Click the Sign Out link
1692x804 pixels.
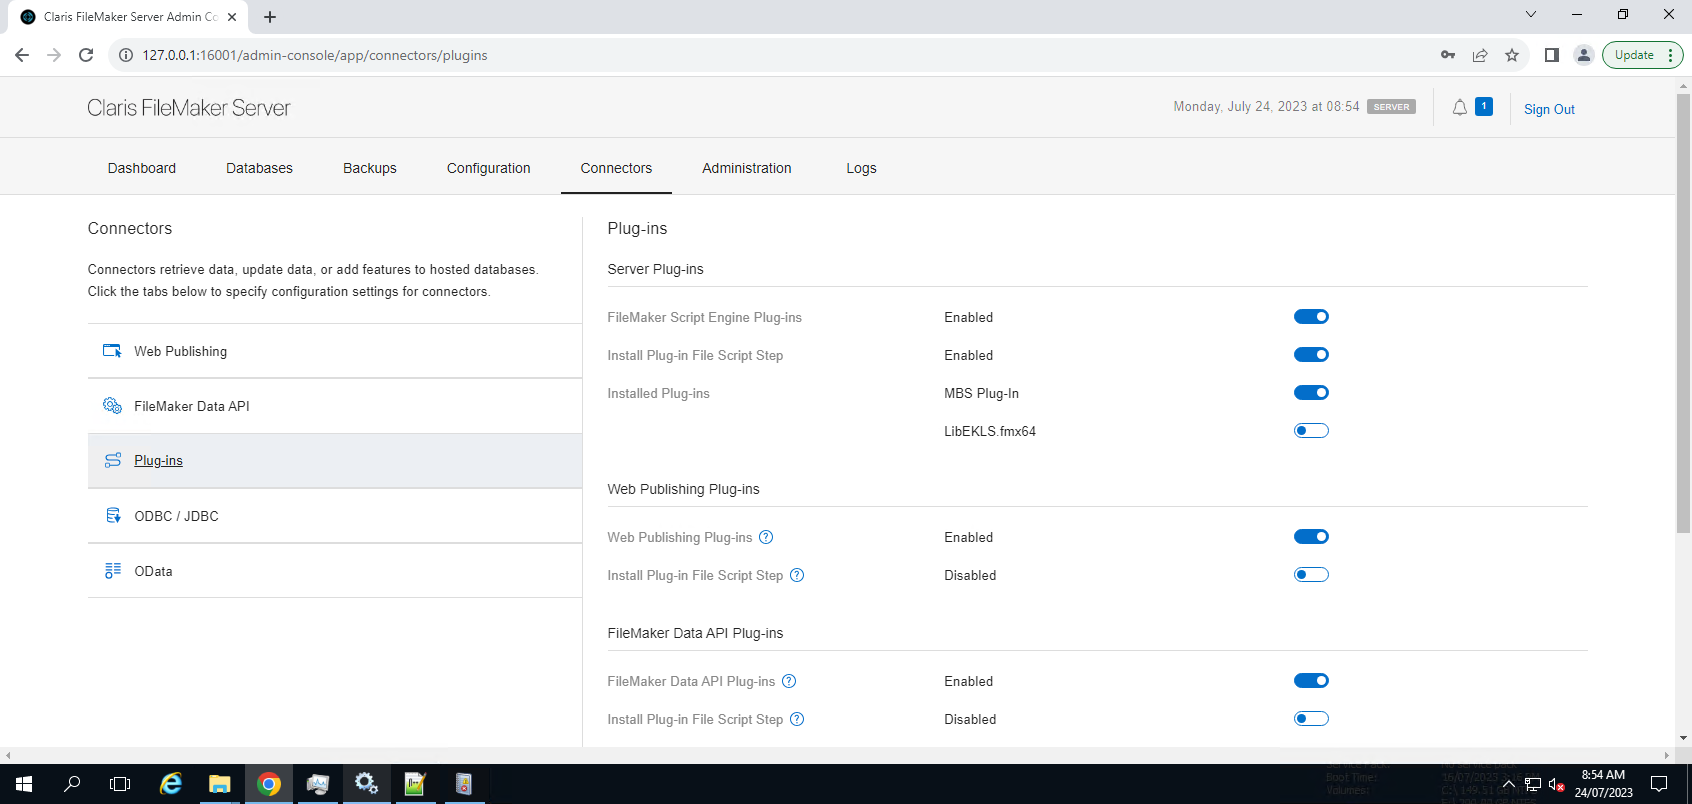(1548, 109)
